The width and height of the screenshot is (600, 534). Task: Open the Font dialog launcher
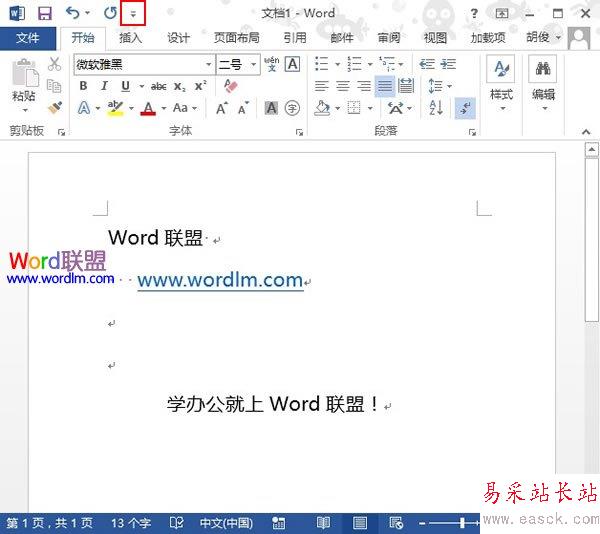pyautogui.click(x=299, y=132)
